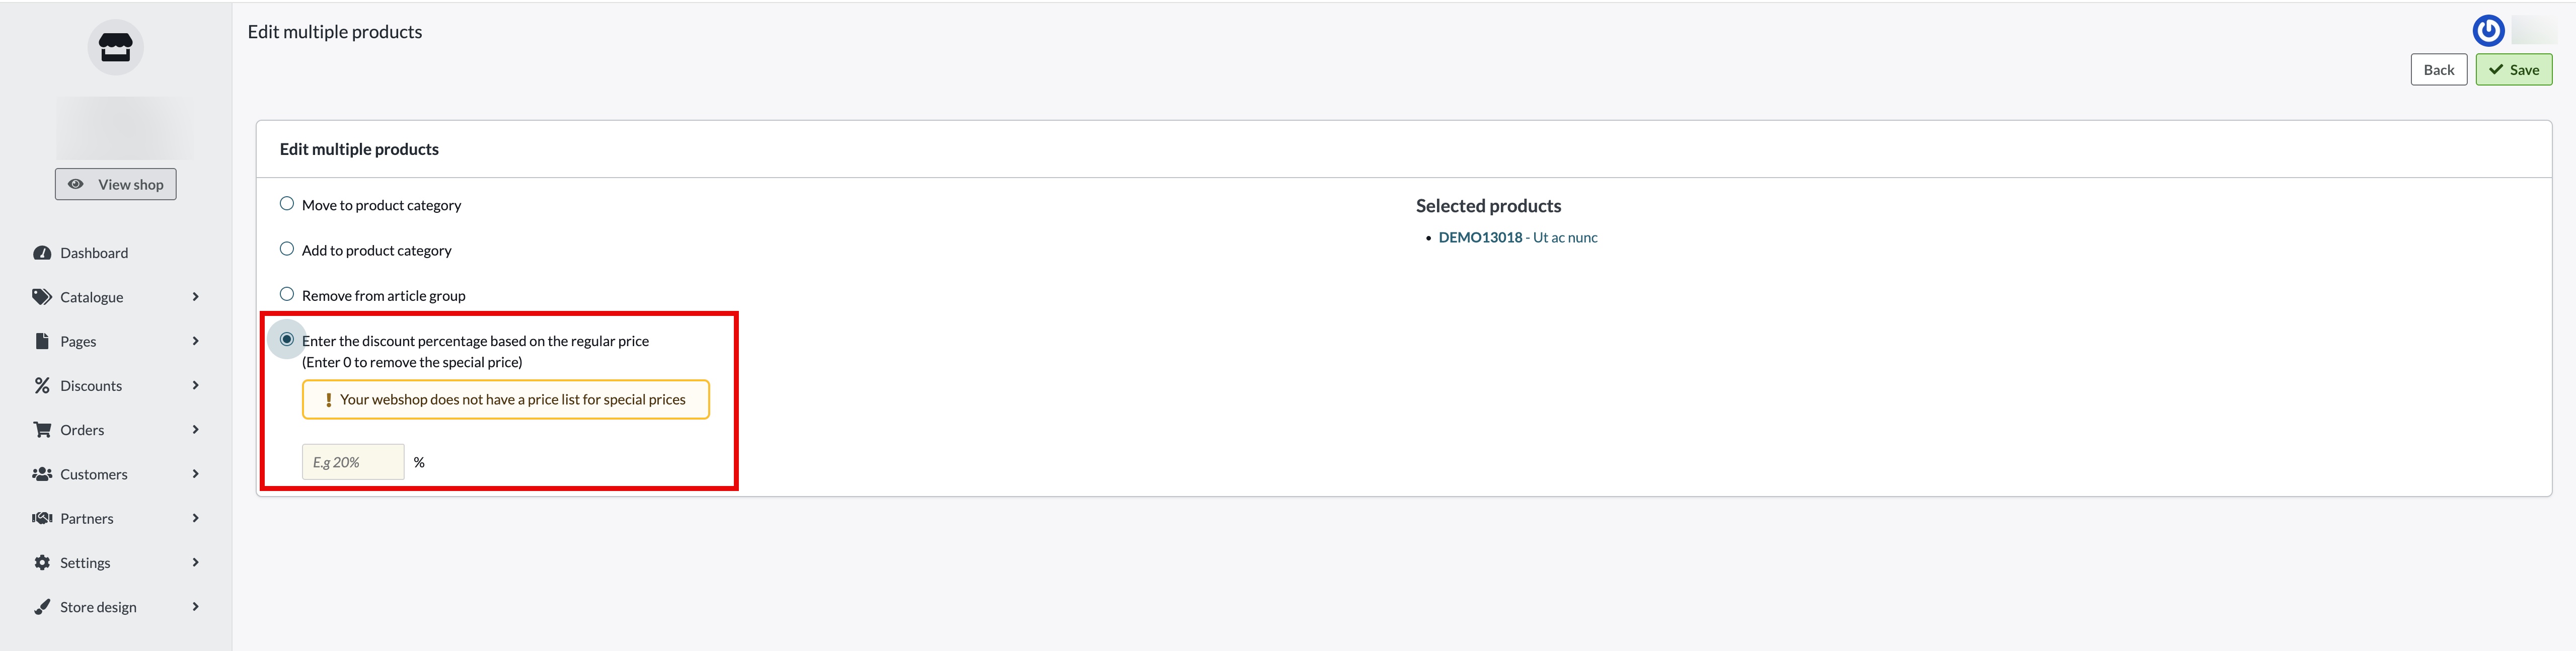The width and height of the screenshot is (2576, 651).
Task: Open the Pages menu item
Action: pos(78,342)
